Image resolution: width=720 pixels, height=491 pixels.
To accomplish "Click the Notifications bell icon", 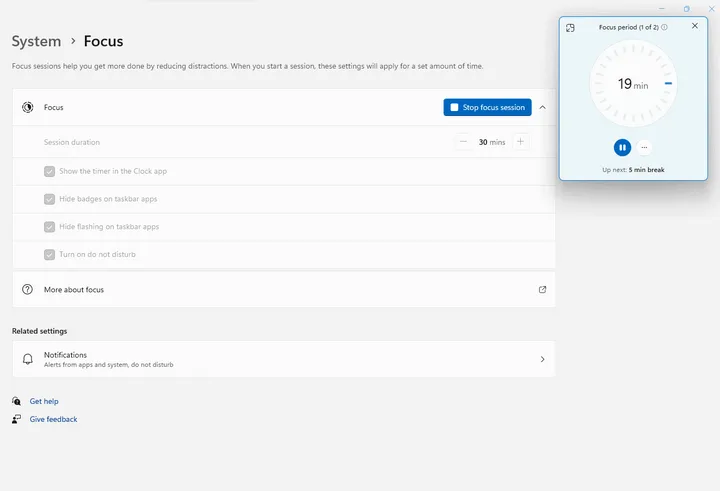I will pyautogui.click(x=28, y=359).
